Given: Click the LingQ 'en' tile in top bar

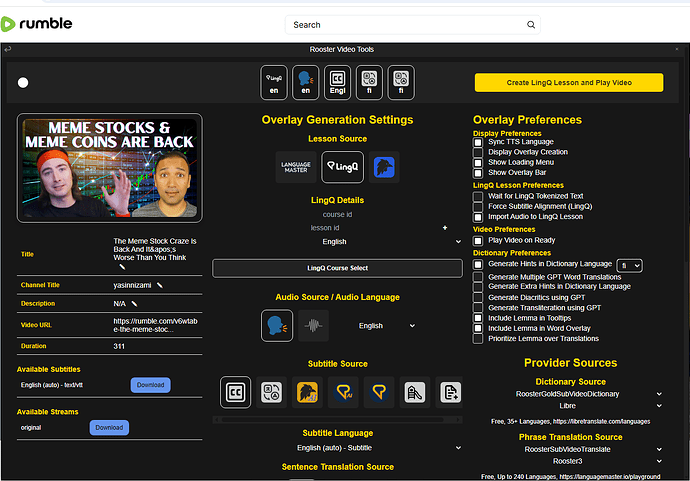Looking at the screenshot, I should click(274, 83).
